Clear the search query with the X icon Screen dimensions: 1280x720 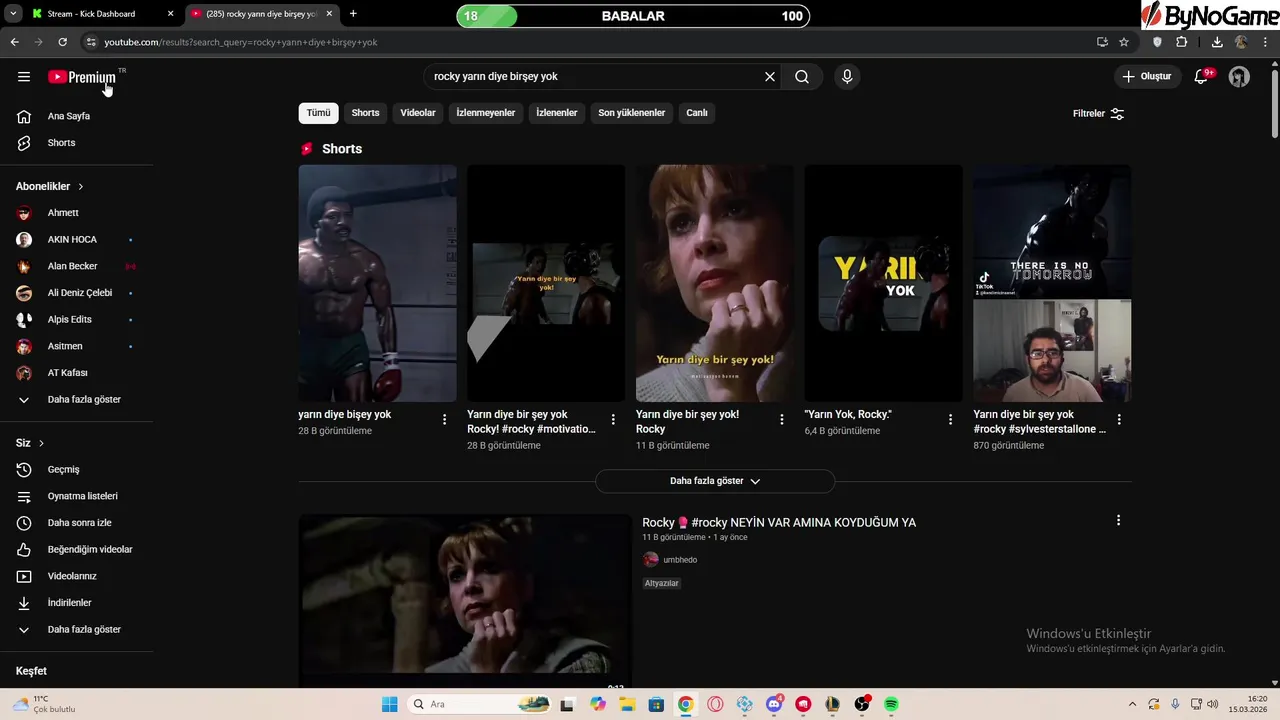pyautogui.click(x=770, y=77)
